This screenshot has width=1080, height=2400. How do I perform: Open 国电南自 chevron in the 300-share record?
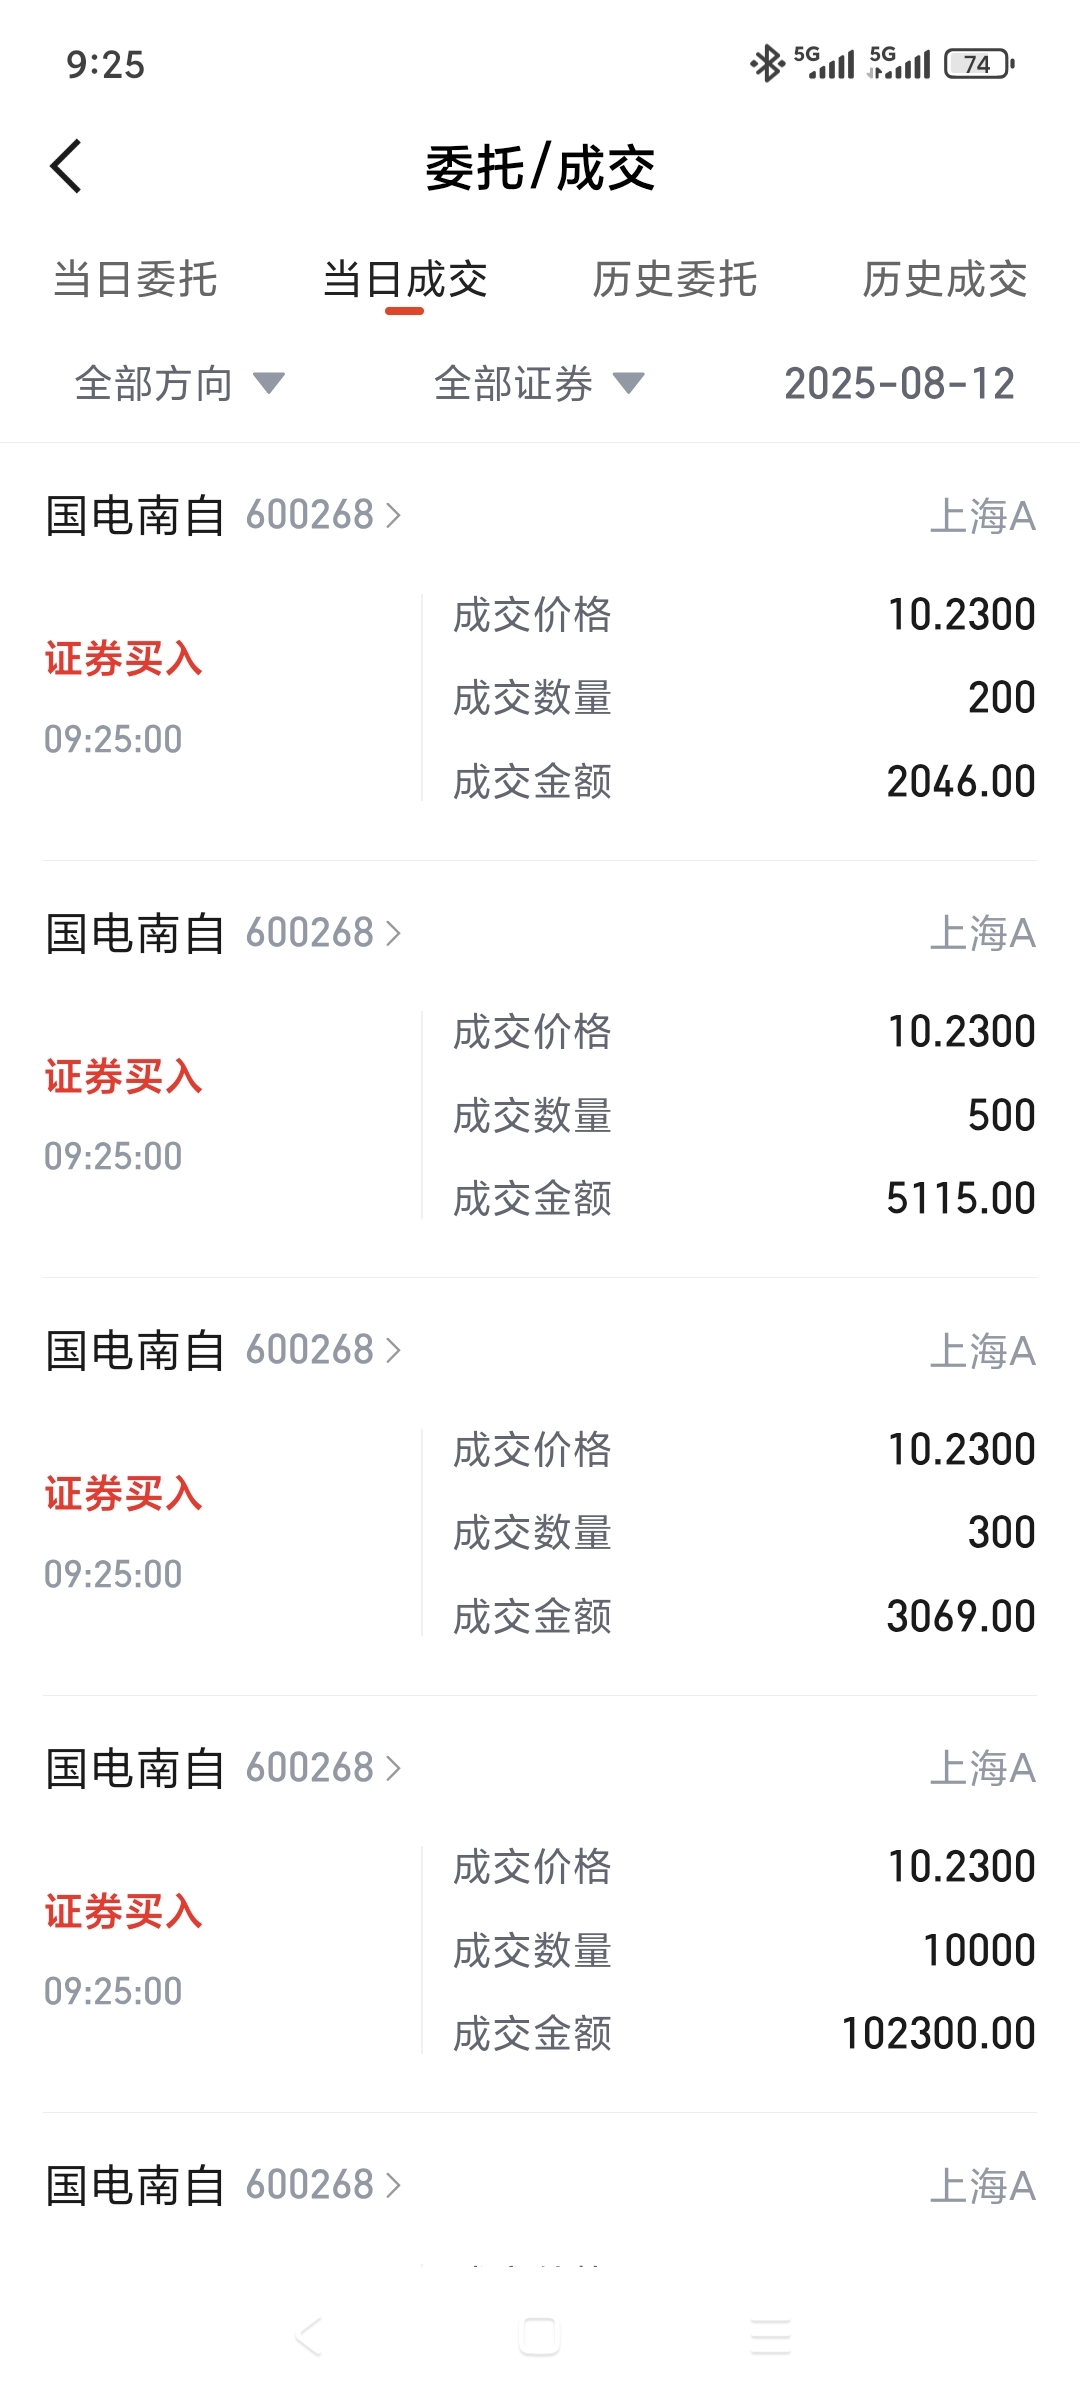click(393, 1350)
